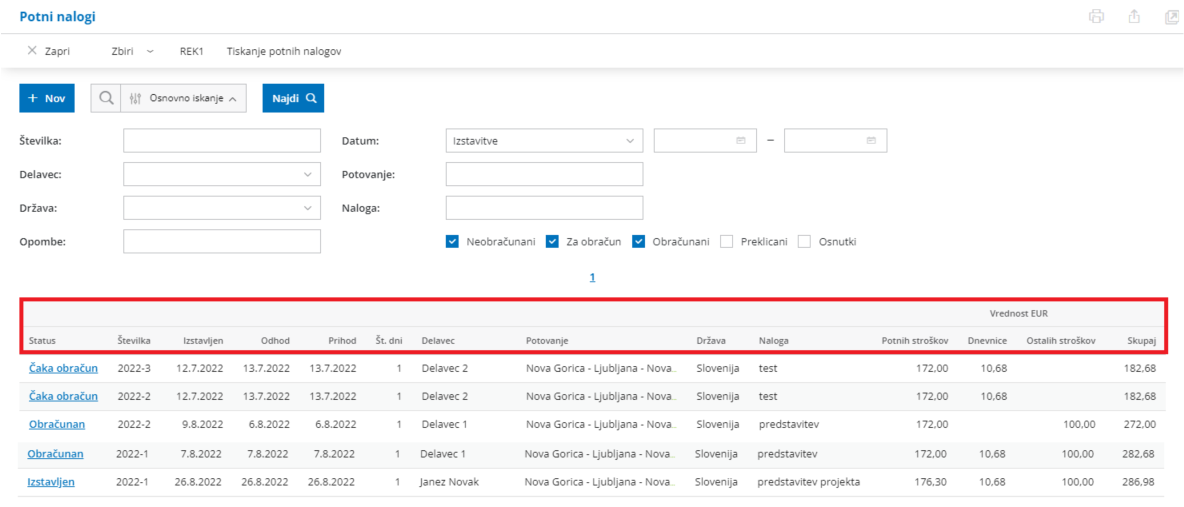Image resolution: width=1184 pixels, height=507 pixels.
Task: Click the filter sliders icon for Osnovno iskanje
Action: click(136, 98)
